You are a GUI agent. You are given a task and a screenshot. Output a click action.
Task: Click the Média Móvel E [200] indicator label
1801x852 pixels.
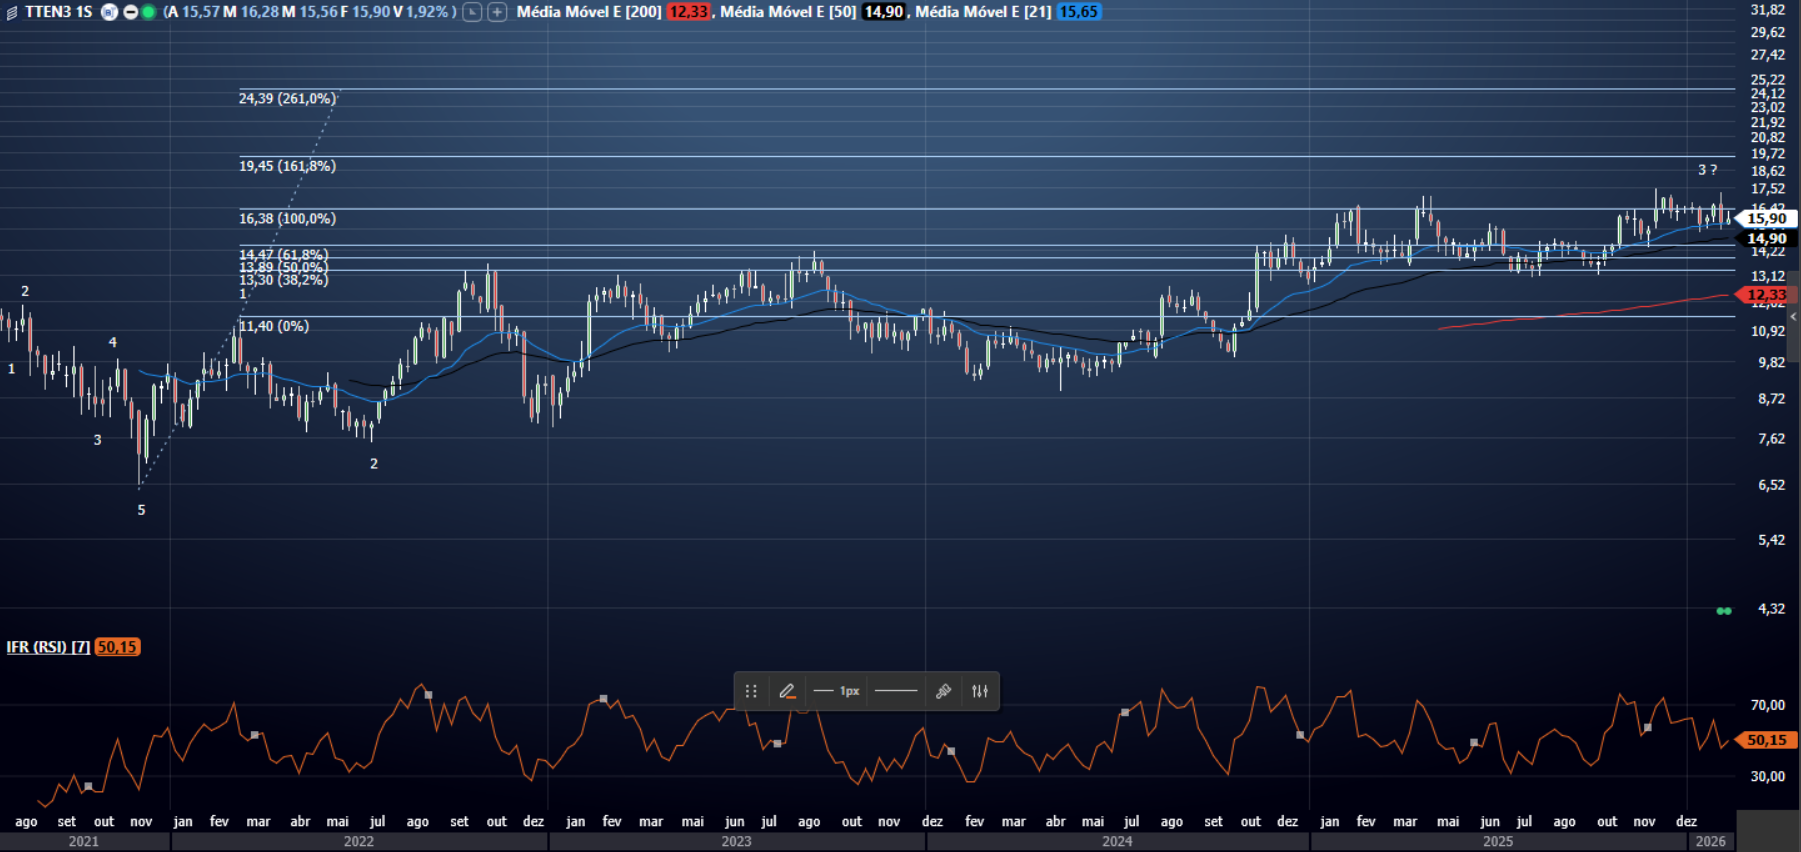588,12
